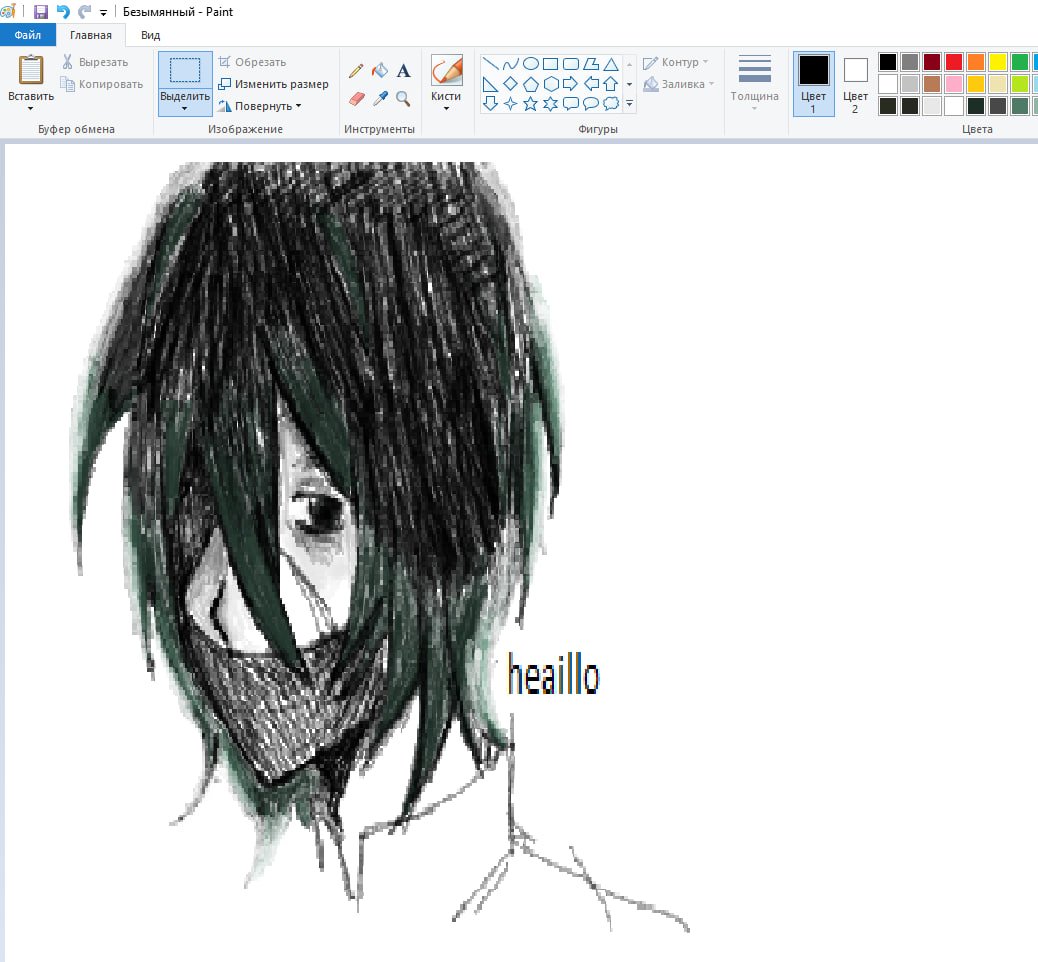Click the Redo arrow in quick access toolbar
Screen dimensions: 1038x962
[x=84, y=12]
